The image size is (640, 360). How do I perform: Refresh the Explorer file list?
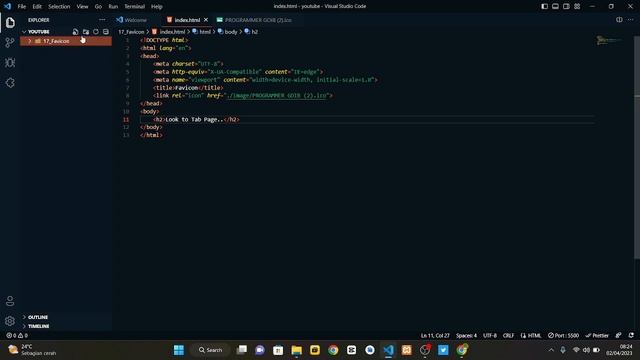[x=96, y=31]
